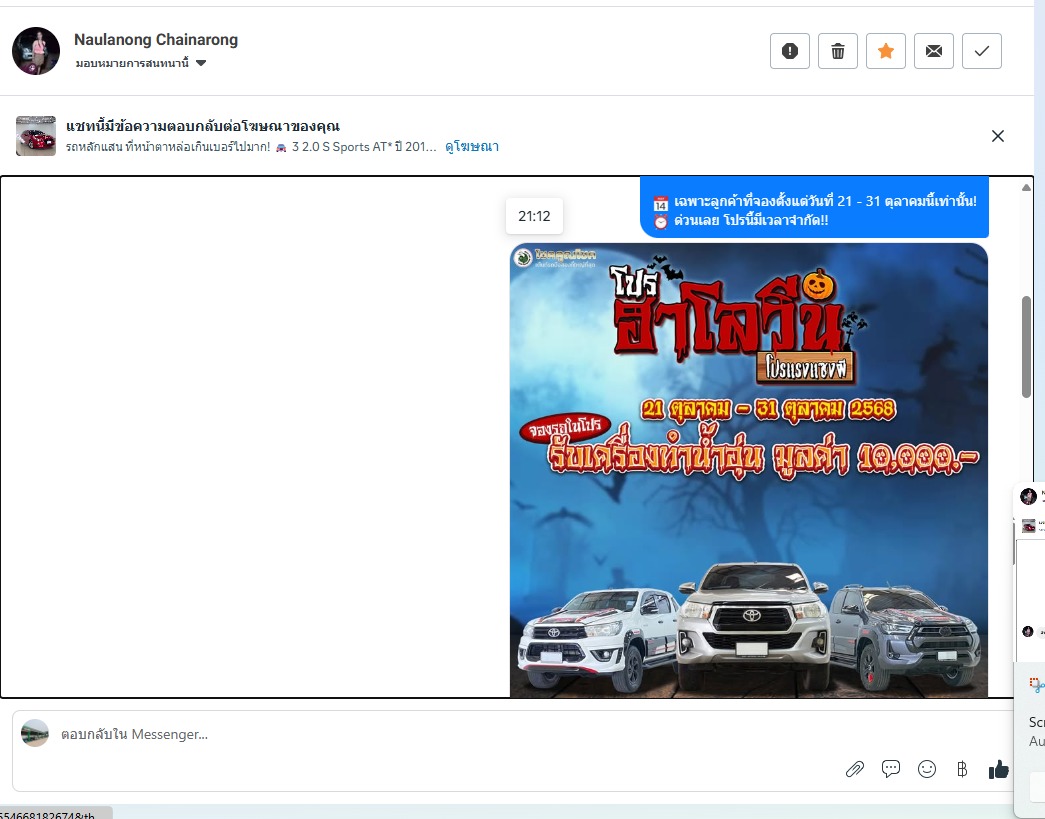Screen dimensions: 1045x819
Task: Open the emoji picker
Action: [x=927, y=769]
